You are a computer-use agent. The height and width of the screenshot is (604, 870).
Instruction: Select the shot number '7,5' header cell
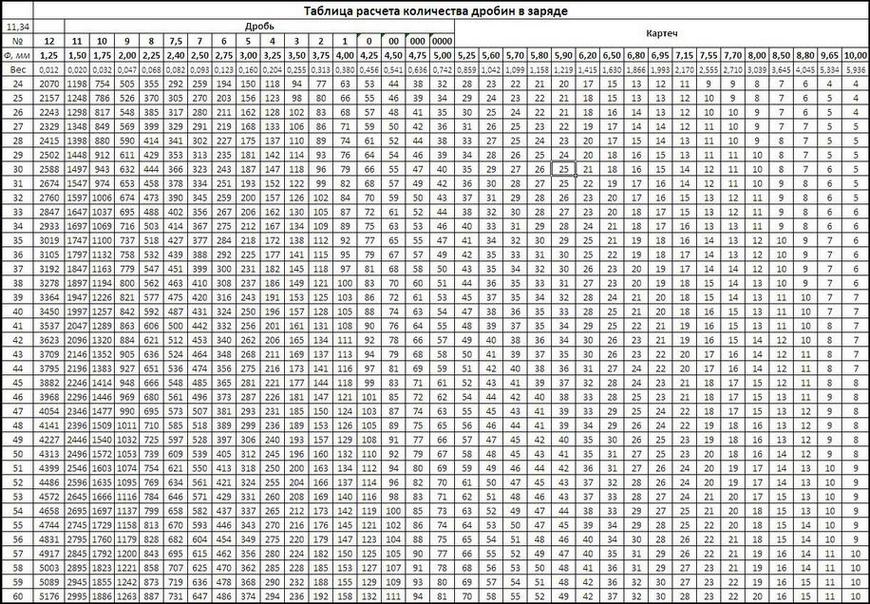pos(176,40)
